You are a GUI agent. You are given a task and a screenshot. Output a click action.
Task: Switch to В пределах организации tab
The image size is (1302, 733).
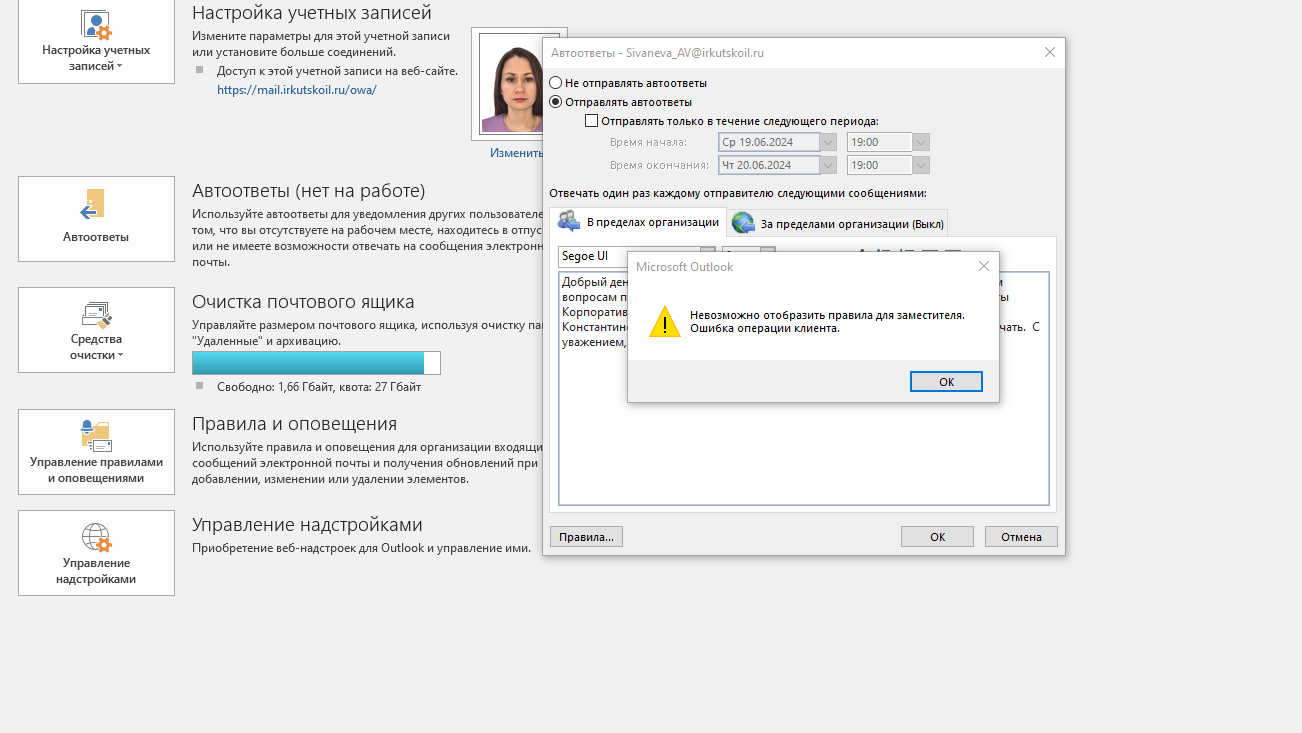click(638, 222)
